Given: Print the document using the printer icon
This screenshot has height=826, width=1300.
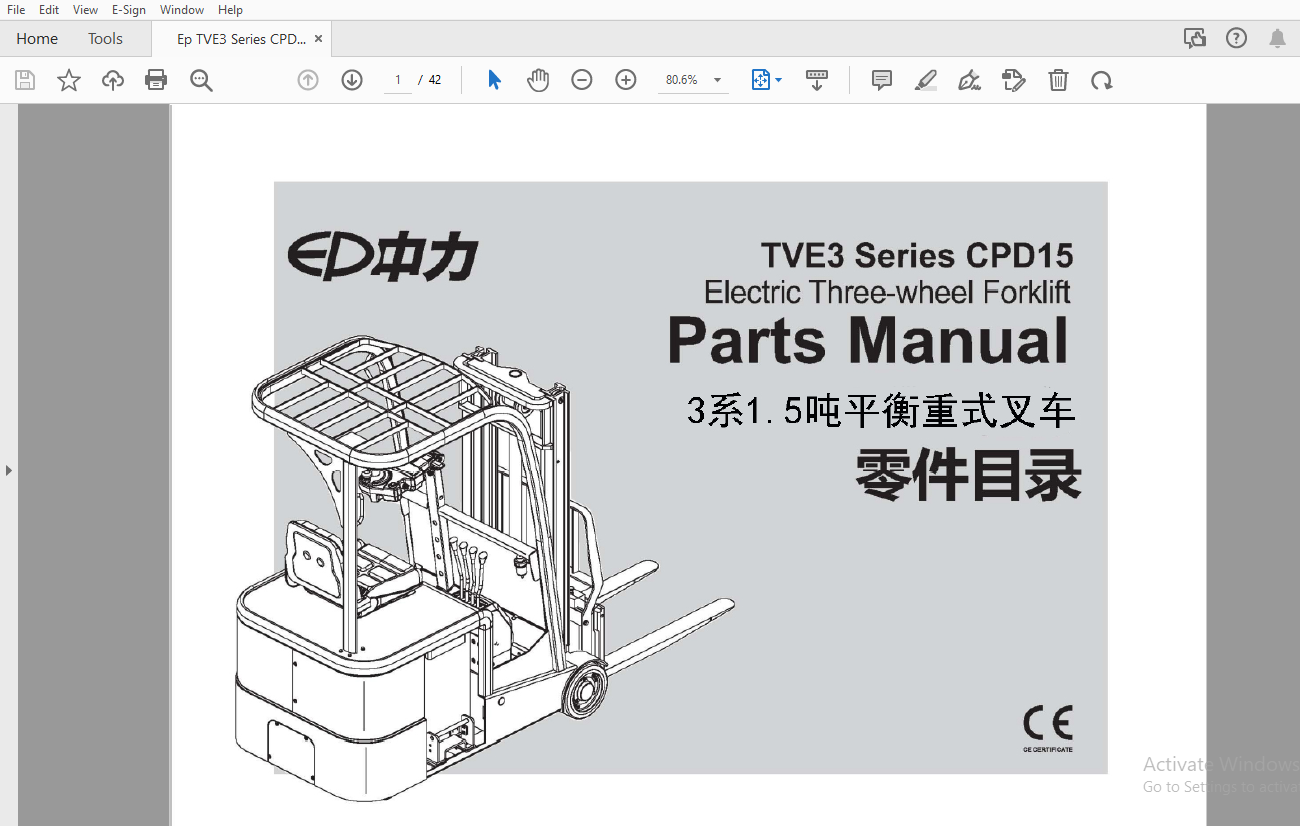Looking at the screenshot, I should point(156,80).
